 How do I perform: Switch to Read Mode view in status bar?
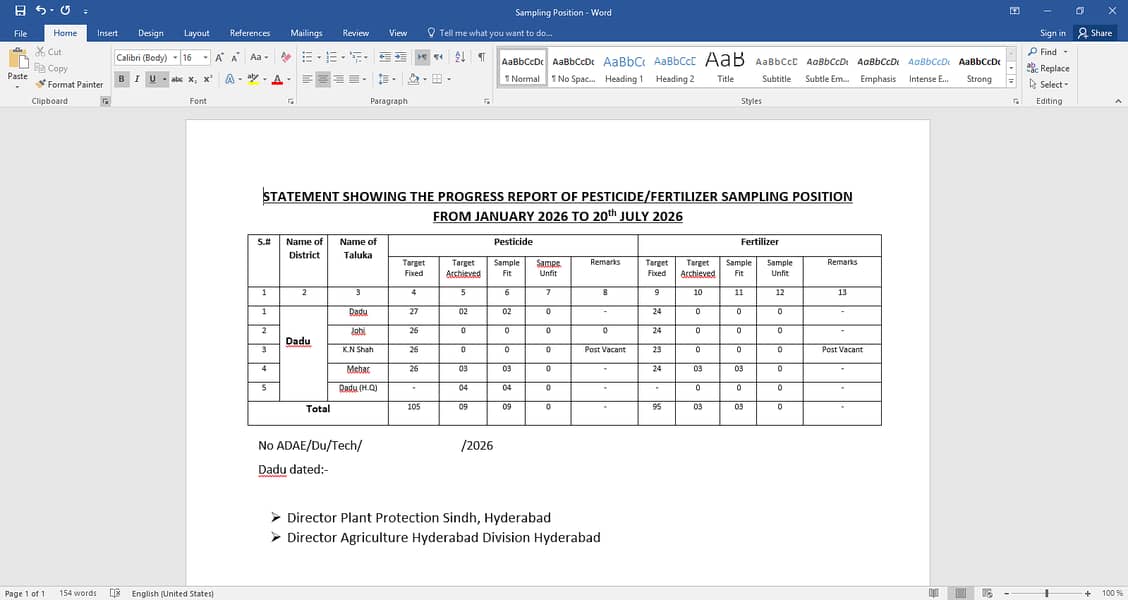pos(934,593)
